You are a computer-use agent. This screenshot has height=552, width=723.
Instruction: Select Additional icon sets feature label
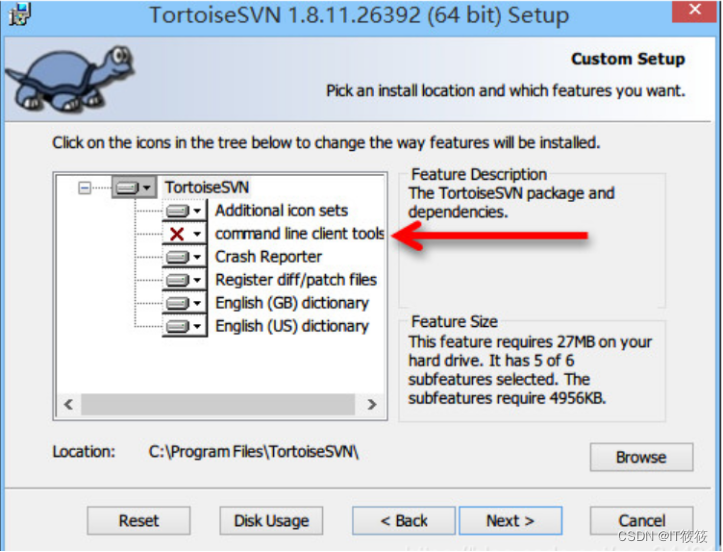(281, 211)
